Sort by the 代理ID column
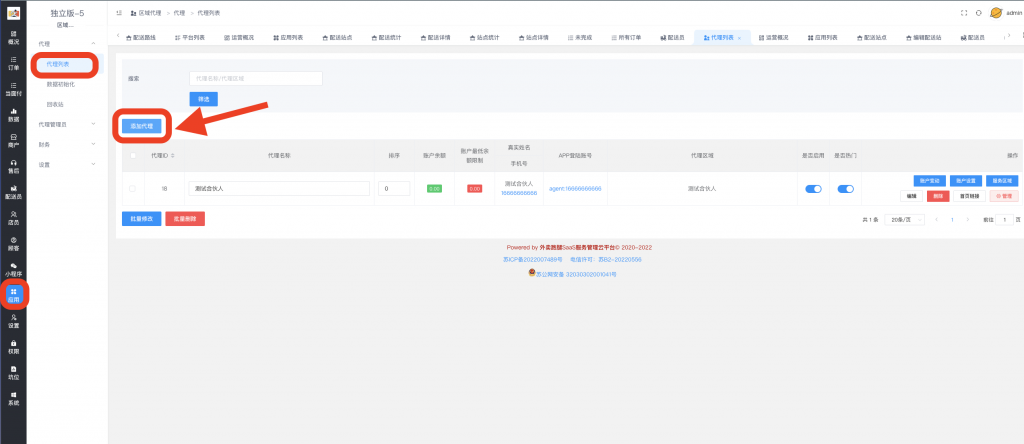Screen dimensions: 1024x444 [172, 155]
